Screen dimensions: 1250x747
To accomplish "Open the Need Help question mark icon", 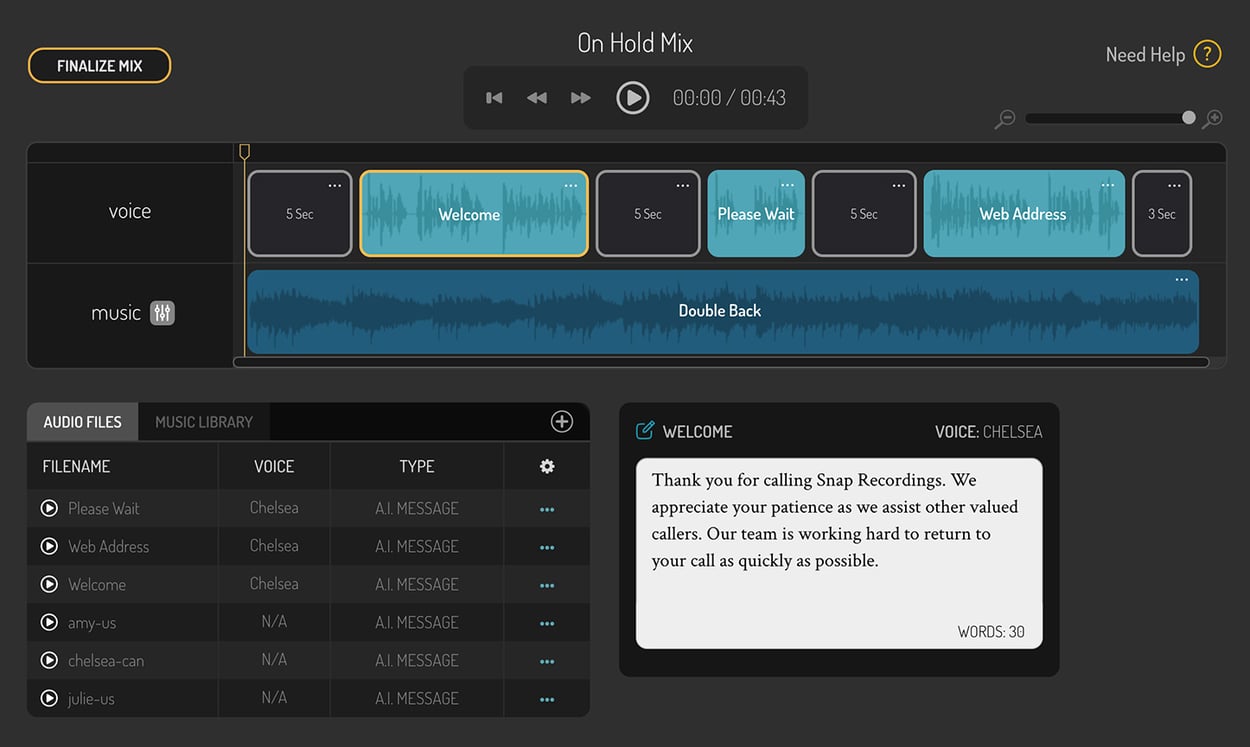I will [1207, 54].
